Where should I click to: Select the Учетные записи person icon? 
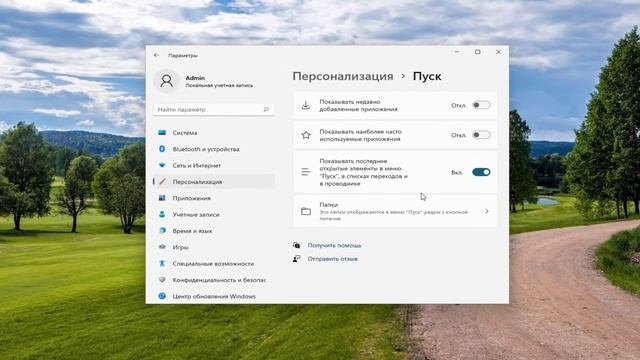click(x=162, y=214)
